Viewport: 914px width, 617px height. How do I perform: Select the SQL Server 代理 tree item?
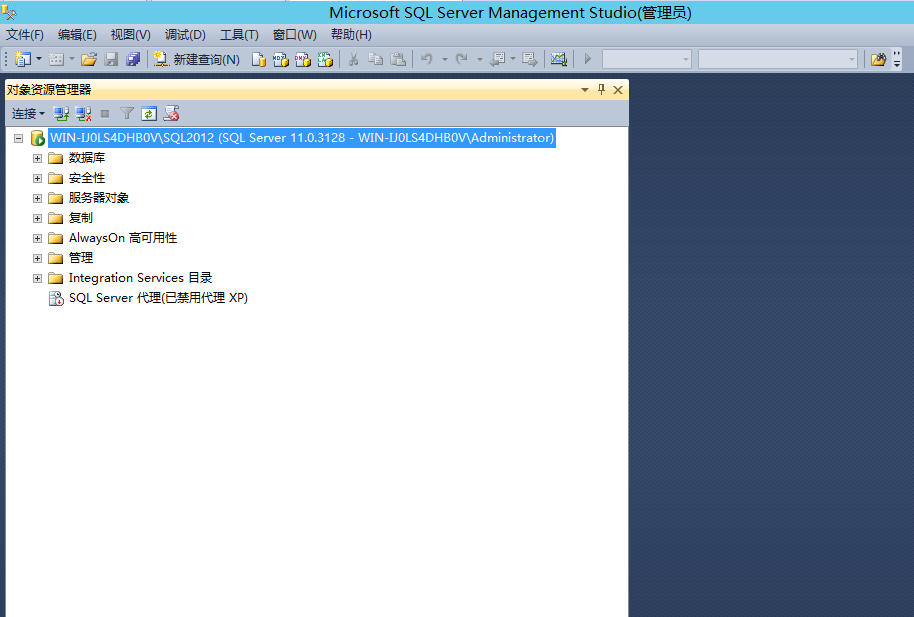155,297
